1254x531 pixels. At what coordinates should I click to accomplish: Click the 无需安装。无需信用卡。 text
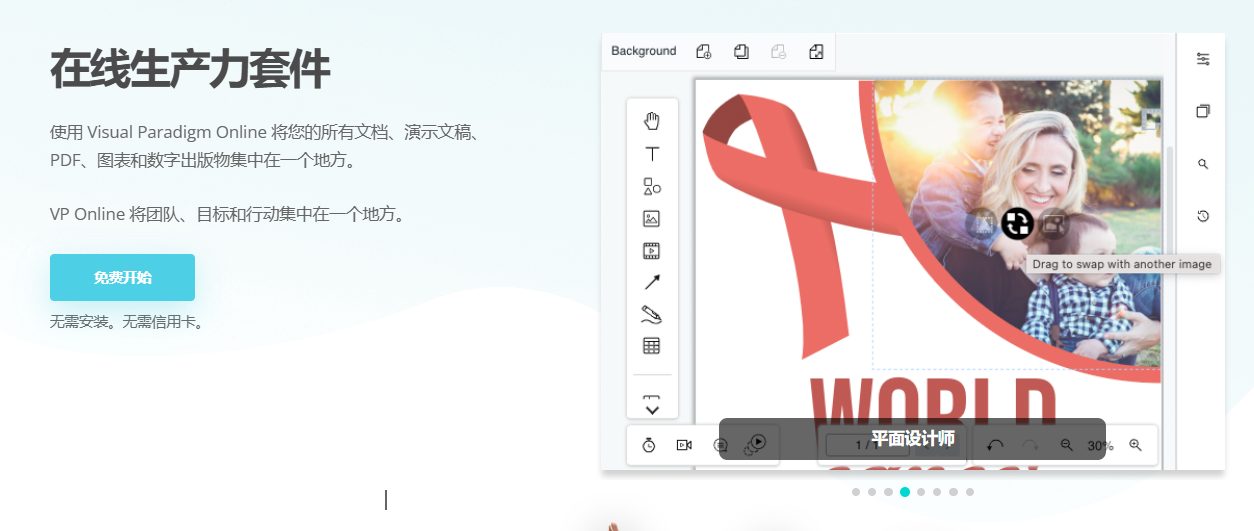(127, 322)
